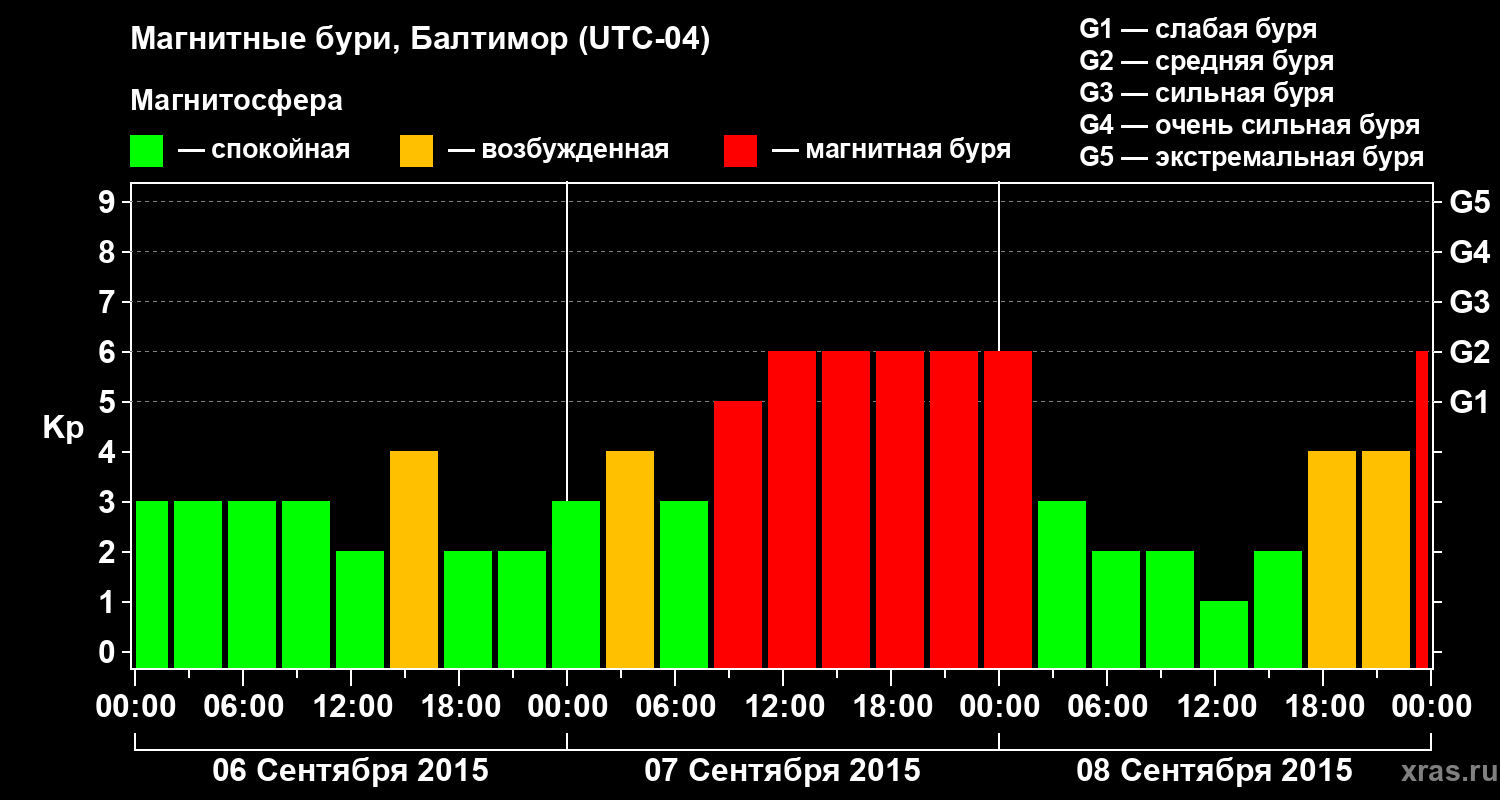The image size is (1500, 800).
Task: Click the 'Kp' axis title
Action: coord(63,428)
